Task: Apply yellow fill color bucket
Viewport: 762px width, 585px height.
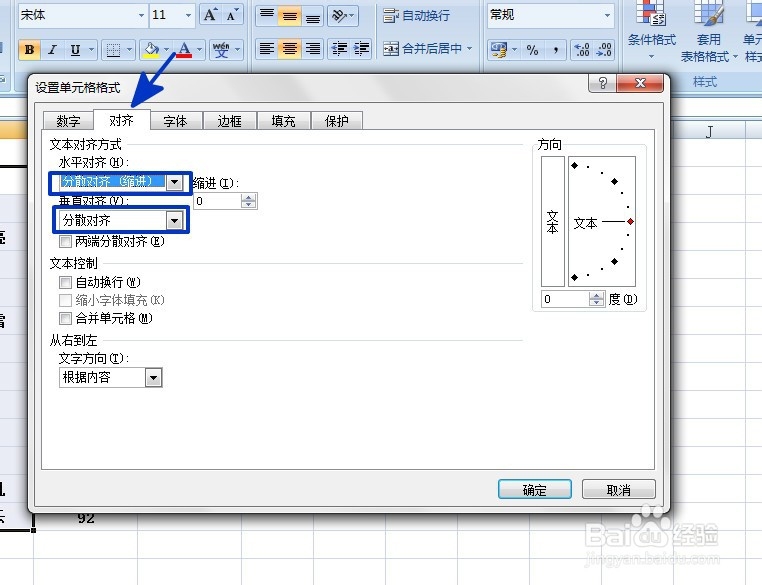Action: 152,50
